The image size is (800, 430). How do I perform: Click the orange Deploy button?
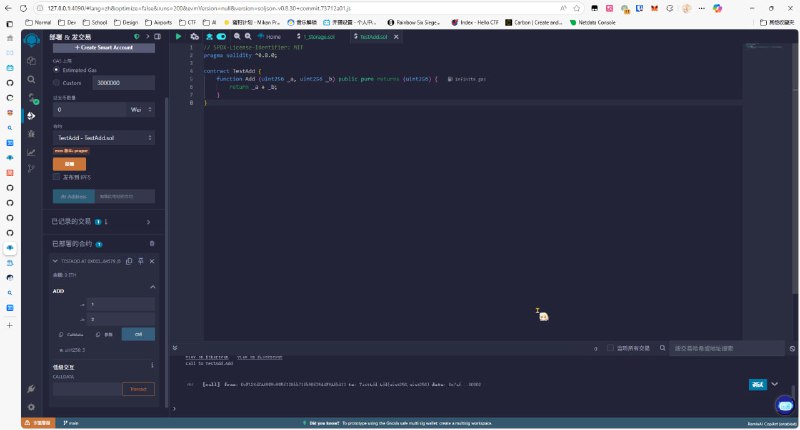tap(69, 163)
